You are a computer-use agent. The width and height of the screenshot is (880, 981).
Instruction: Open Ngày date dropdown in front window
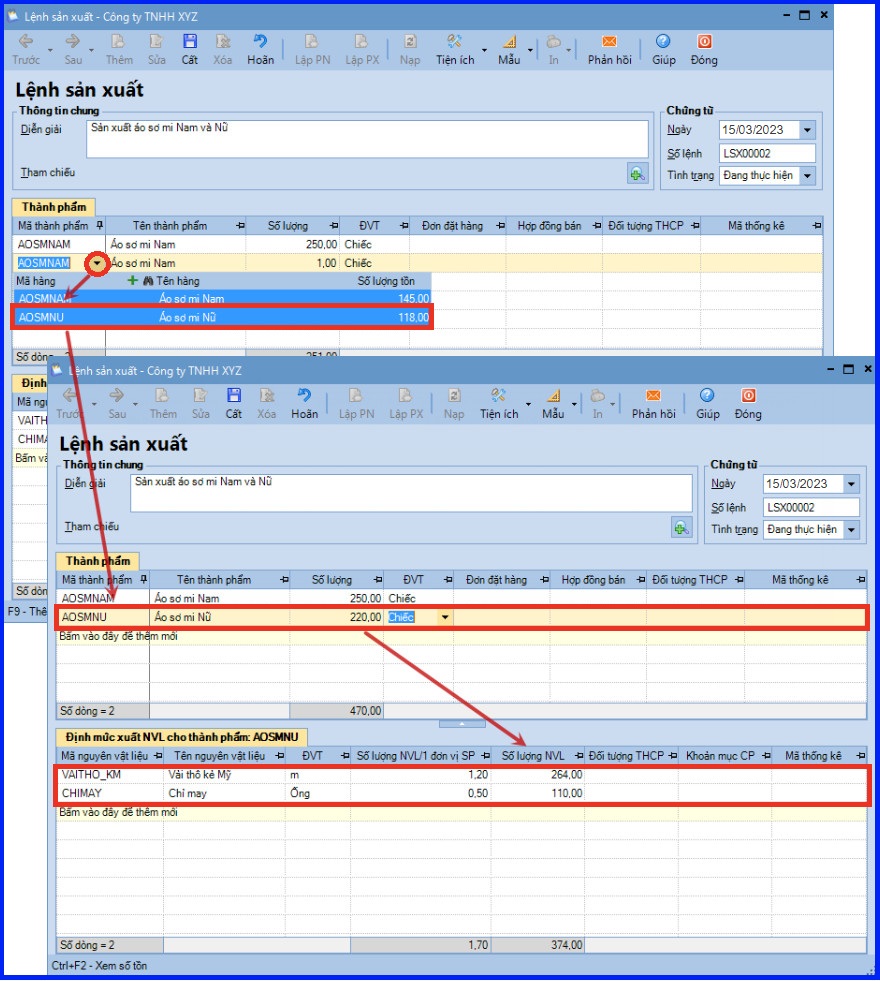(851, 484)
